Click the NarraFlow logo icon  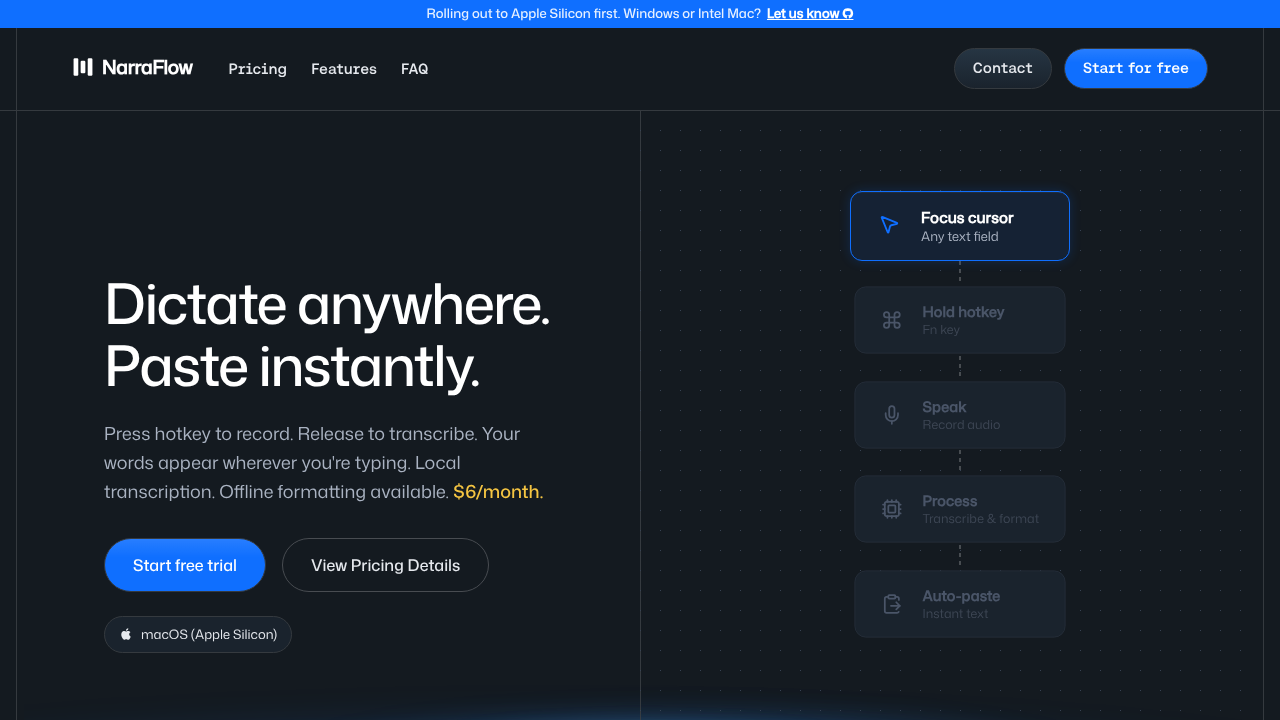click(x=83, y=67)
